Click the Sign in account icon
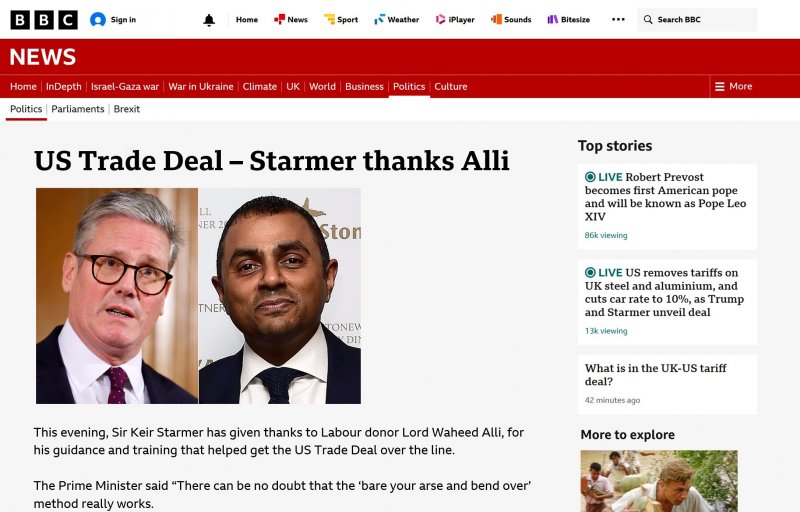 click(x=98, y=19)
